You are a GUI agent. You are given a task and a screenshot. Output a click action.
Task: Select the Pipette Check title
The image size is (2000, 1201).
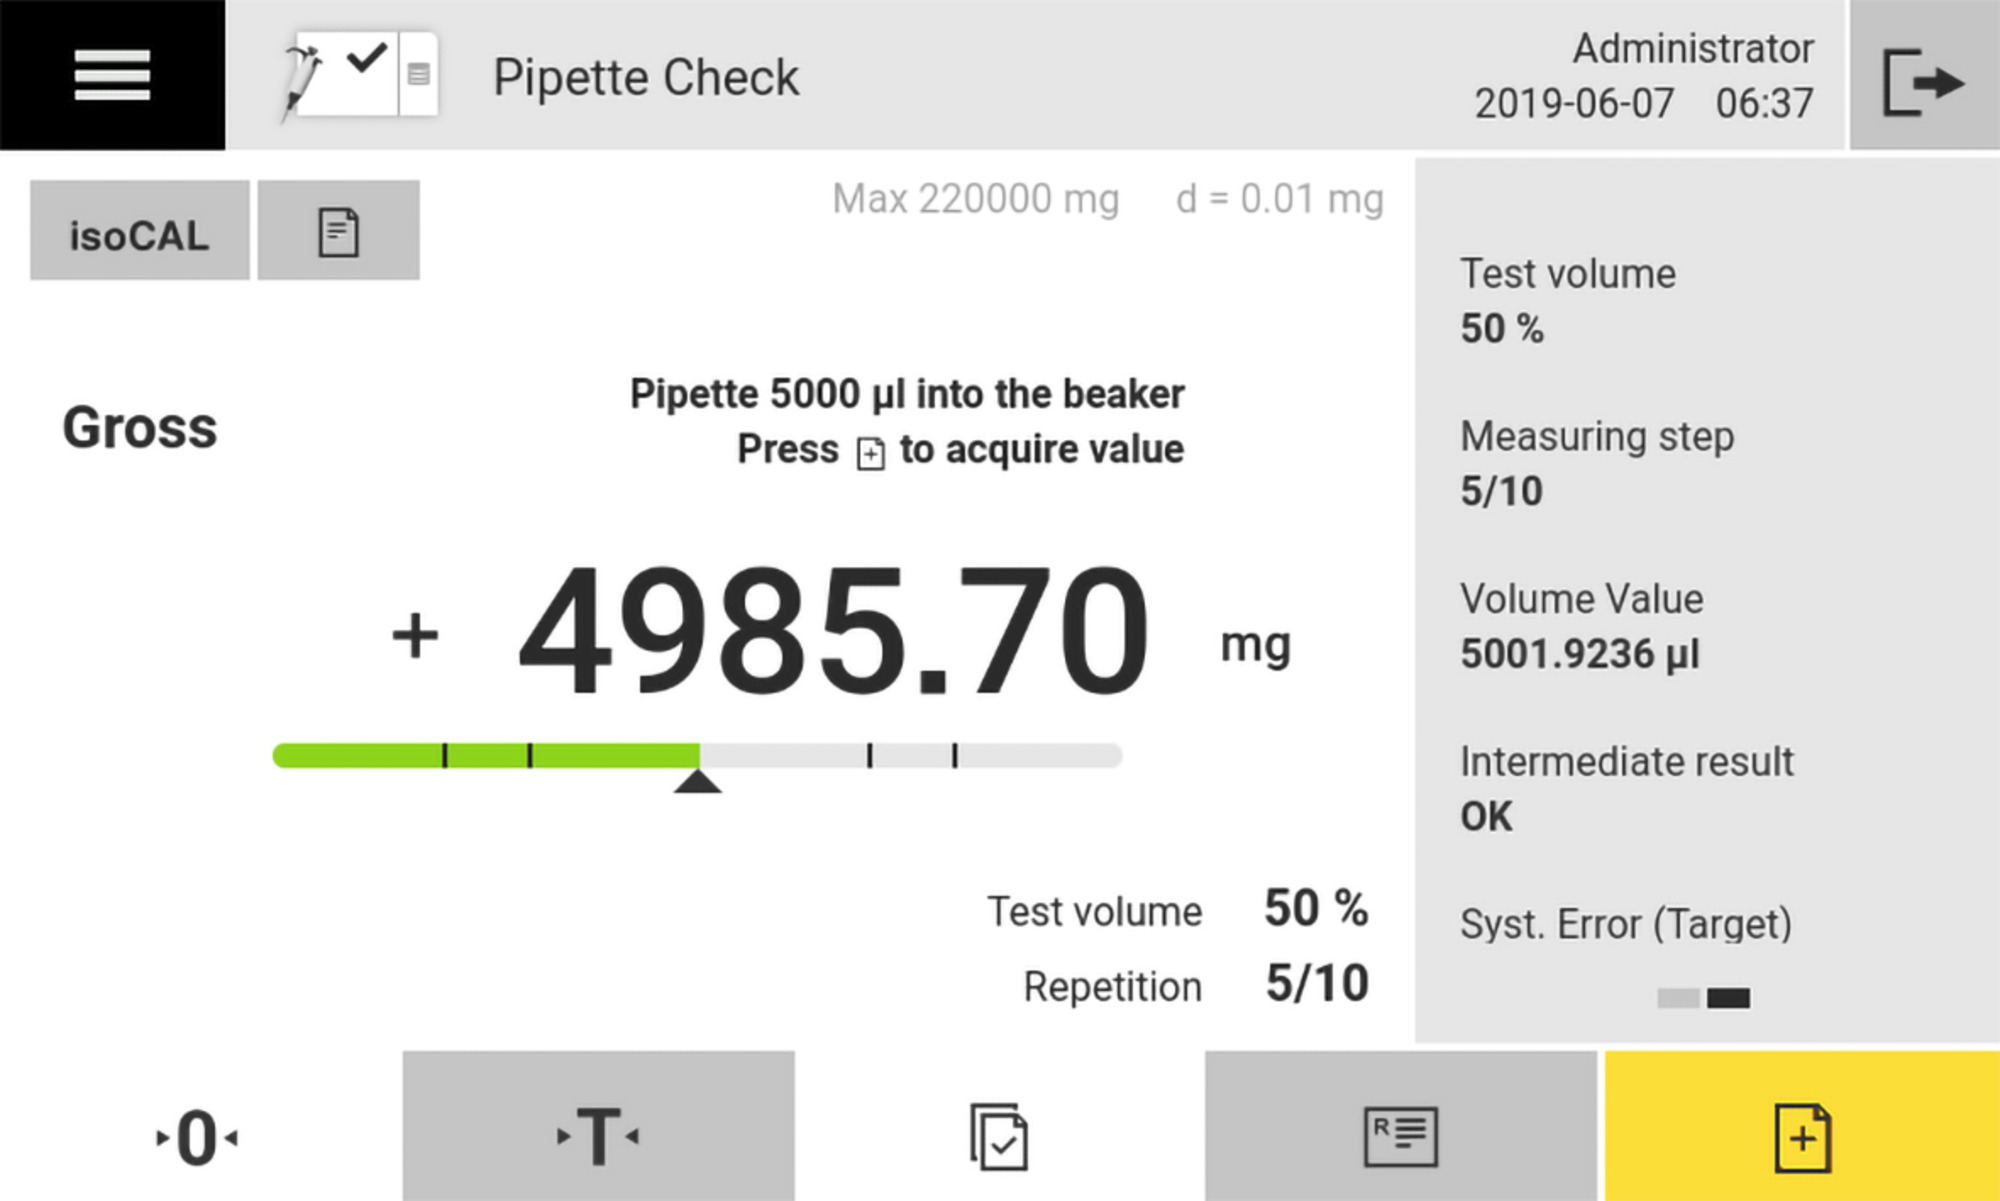pyautogui.click(x=646, y=78)
